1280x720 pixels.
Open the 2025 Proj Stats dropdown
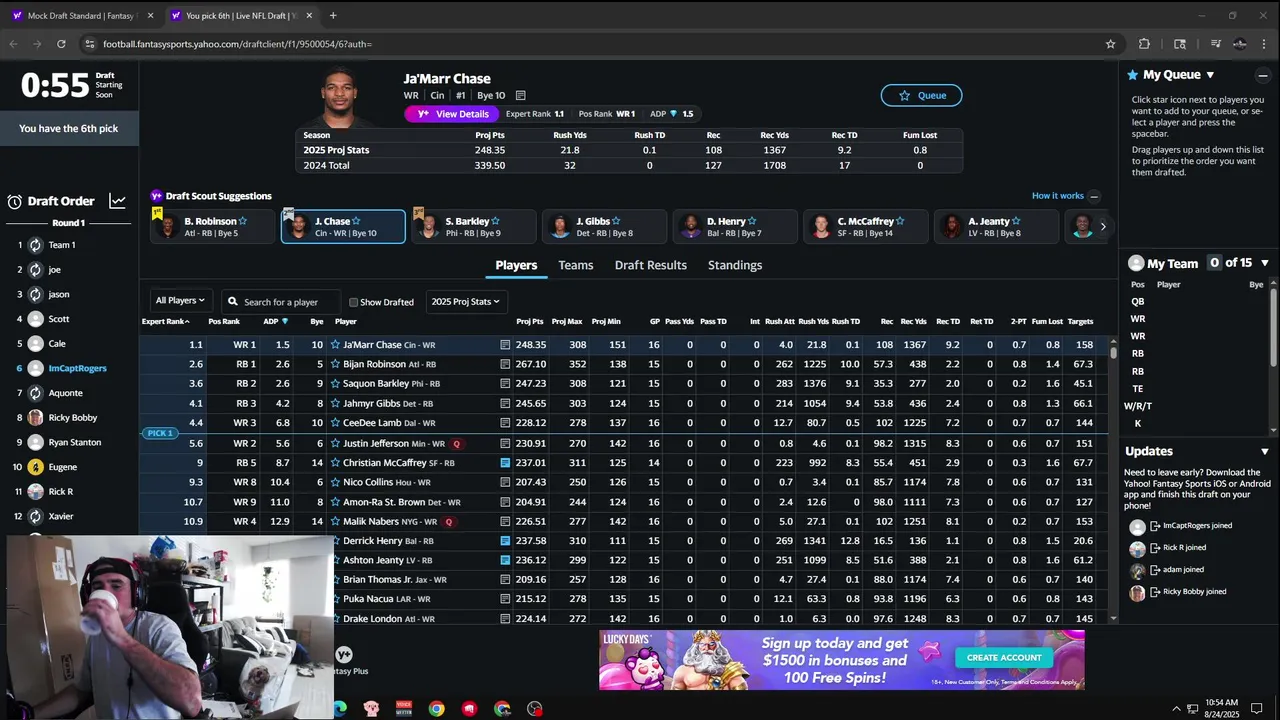466,301
